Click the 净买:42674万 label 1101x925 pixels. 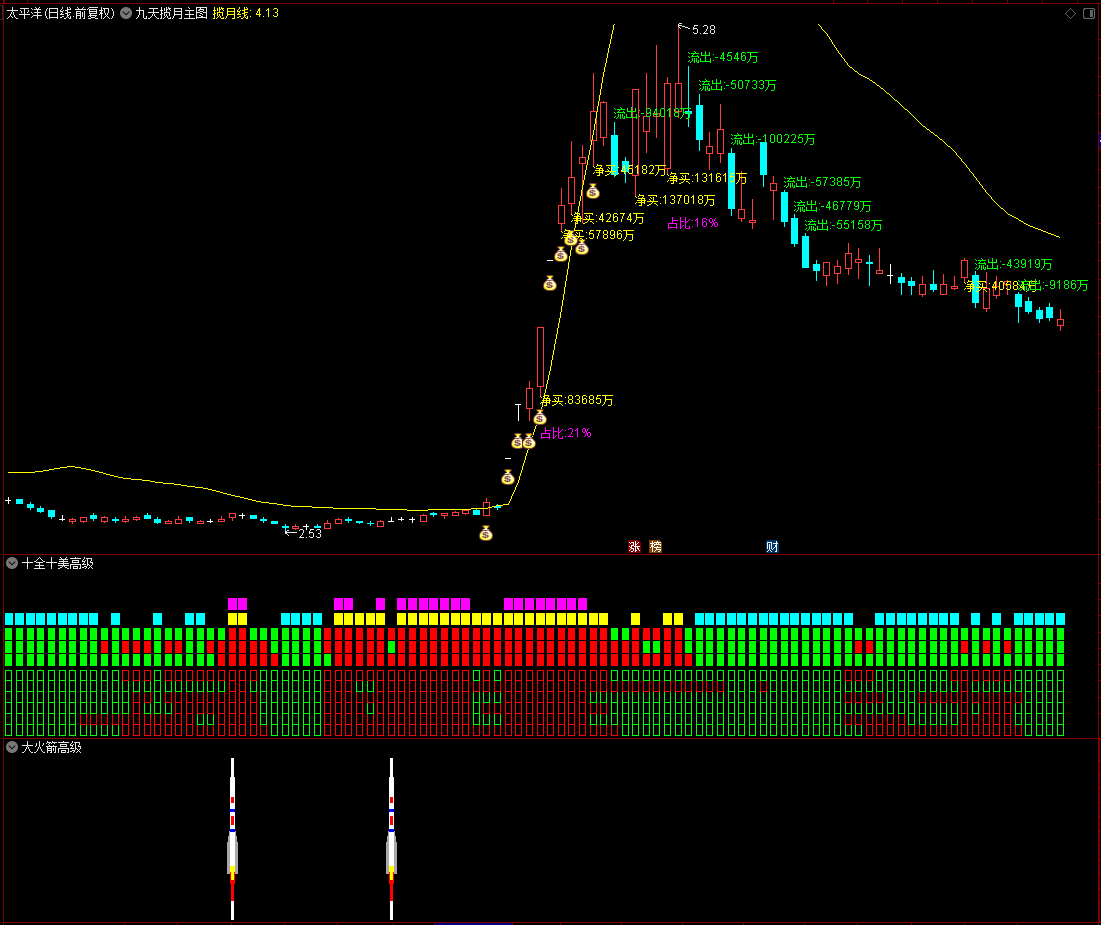pos(607,218)
